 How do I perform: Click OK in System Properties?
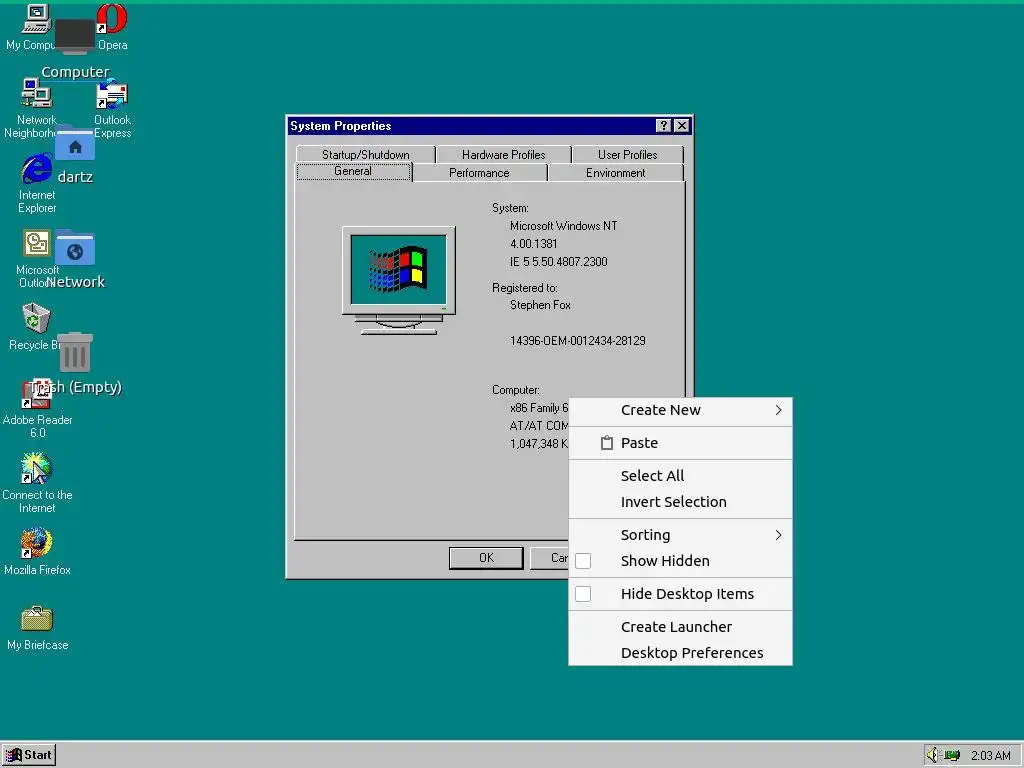[x=486, y=558]
